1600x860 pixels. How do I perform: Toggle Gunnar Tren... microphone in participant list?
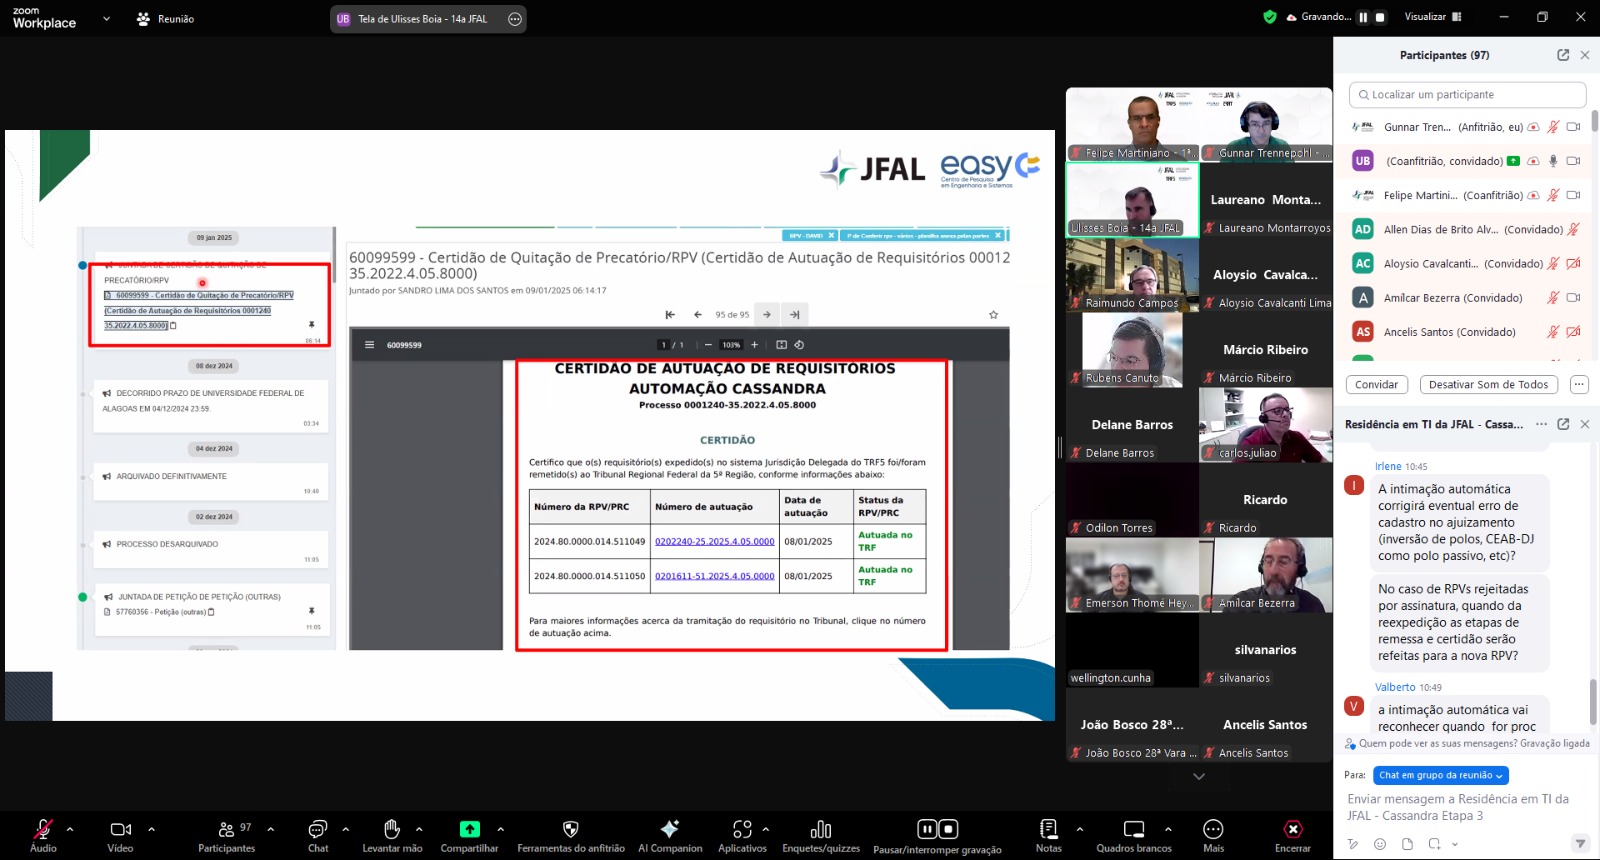coord(1553,127)
